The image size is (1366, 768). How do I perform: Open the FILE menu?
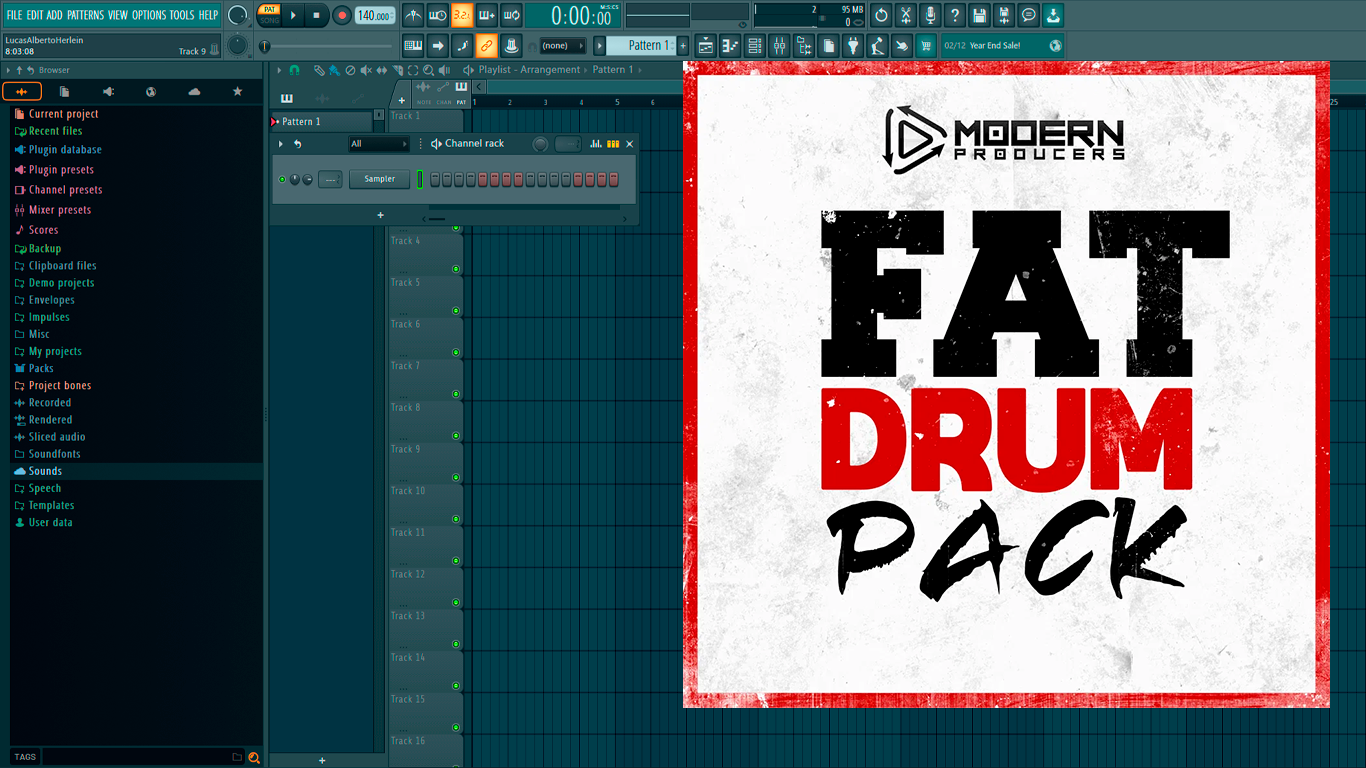tap(15, 15)
